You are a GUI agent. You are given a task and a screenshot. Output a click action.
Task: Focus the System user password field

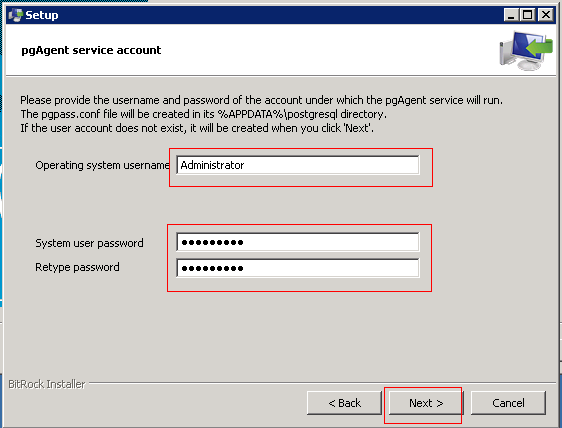point(298,242)
